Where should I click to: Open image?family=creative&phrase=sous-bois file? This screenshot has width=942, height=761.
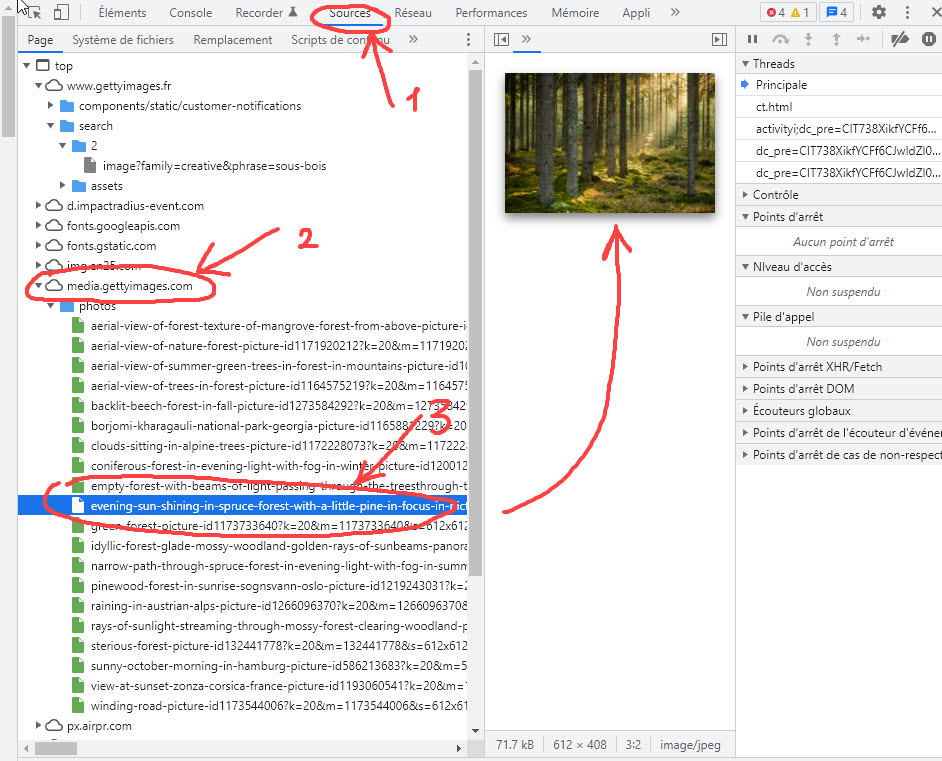[214, 166]
